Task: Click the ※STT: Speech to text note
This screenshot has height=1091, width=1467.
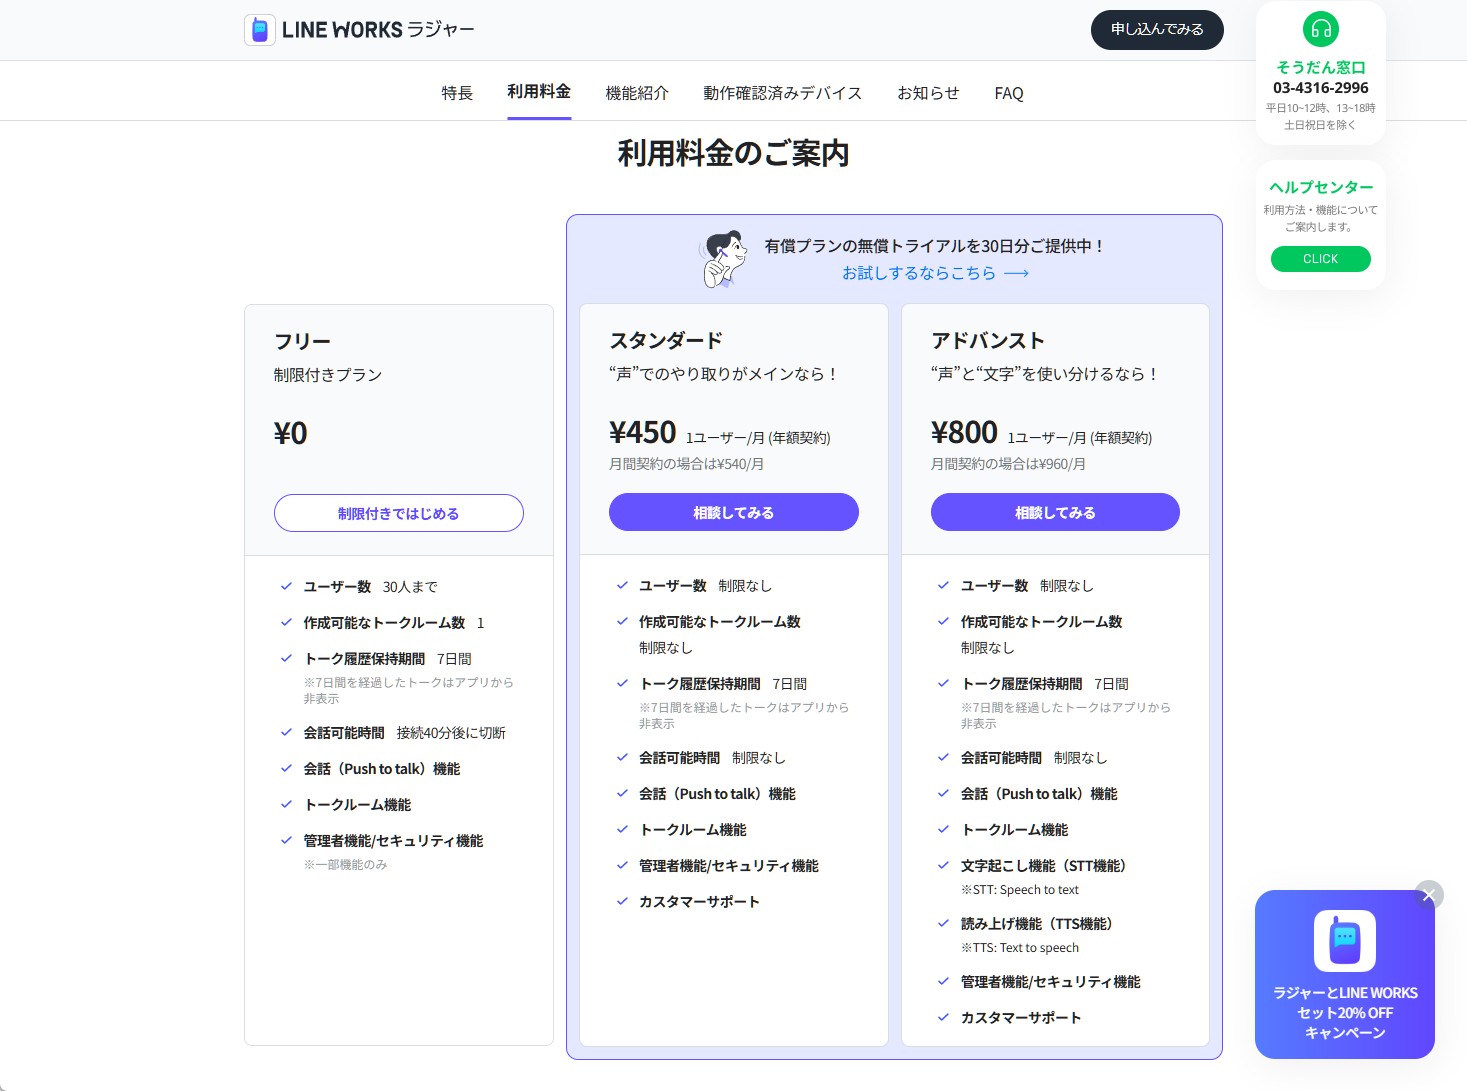Action: coord(1020,890)
